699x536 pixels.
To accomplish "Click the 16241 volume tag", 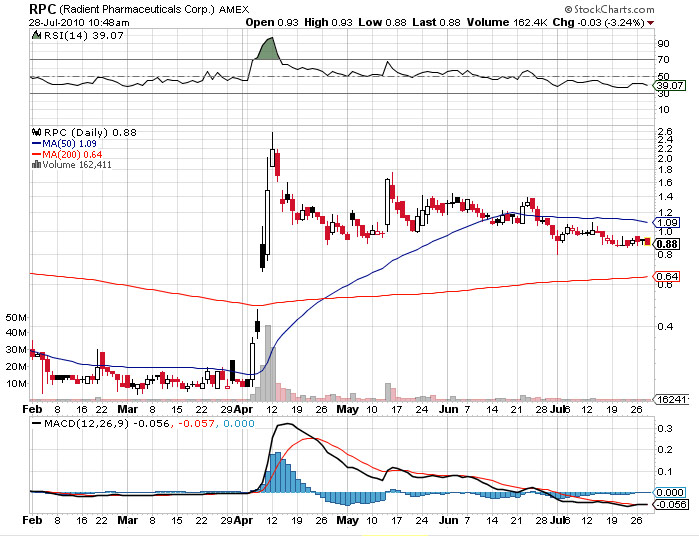I will [x=671, y=399].
